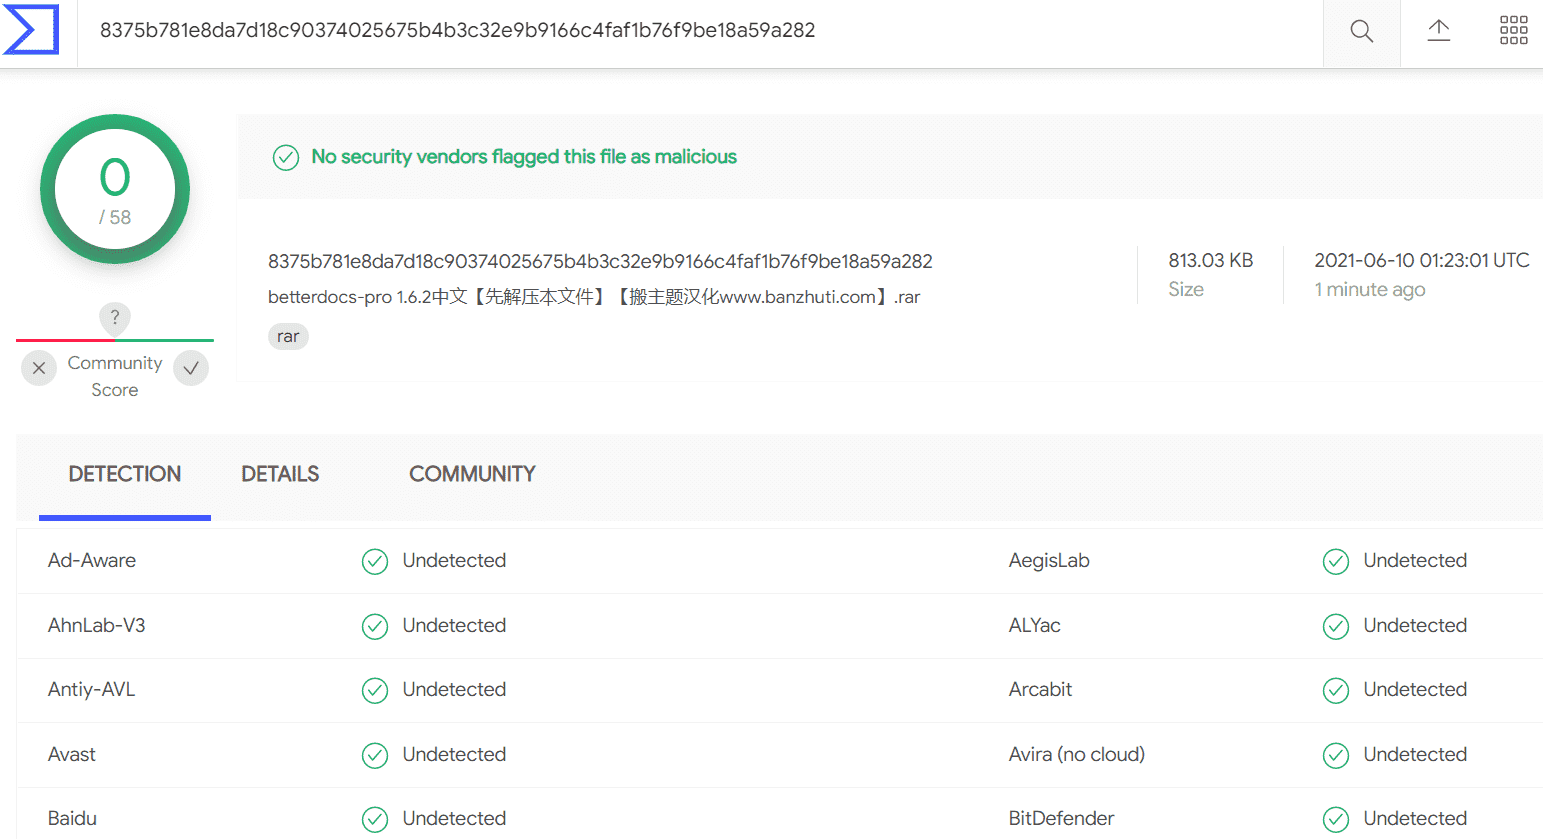This screenshot has height=839, width=1543.
Task: Click the BitDefender vendor name
Action: coord(1061,818)
